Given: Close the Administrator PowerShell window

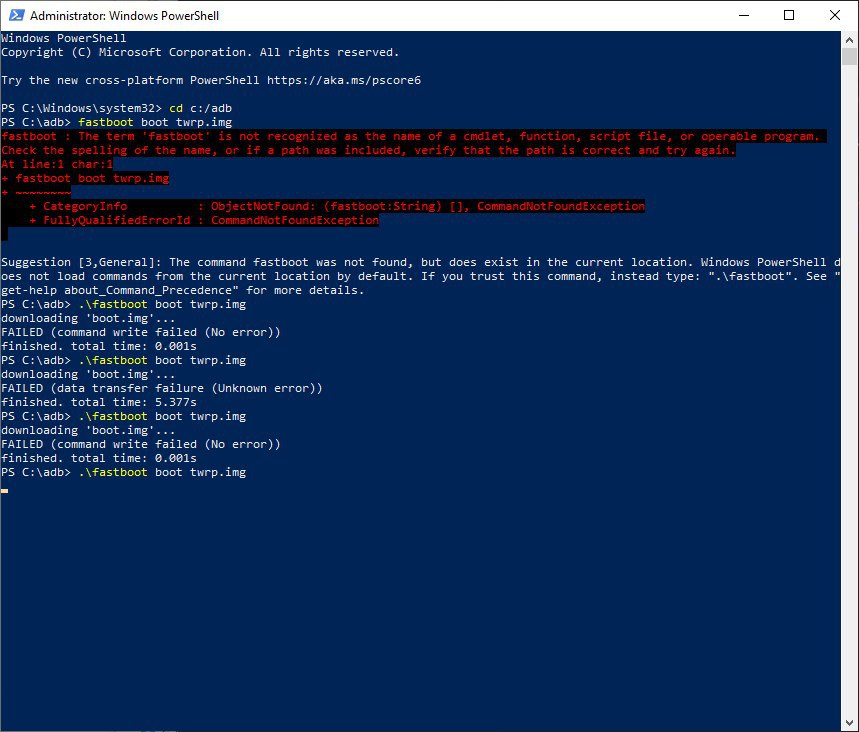Looking at the screenshot, I should (x=835, y=15).
